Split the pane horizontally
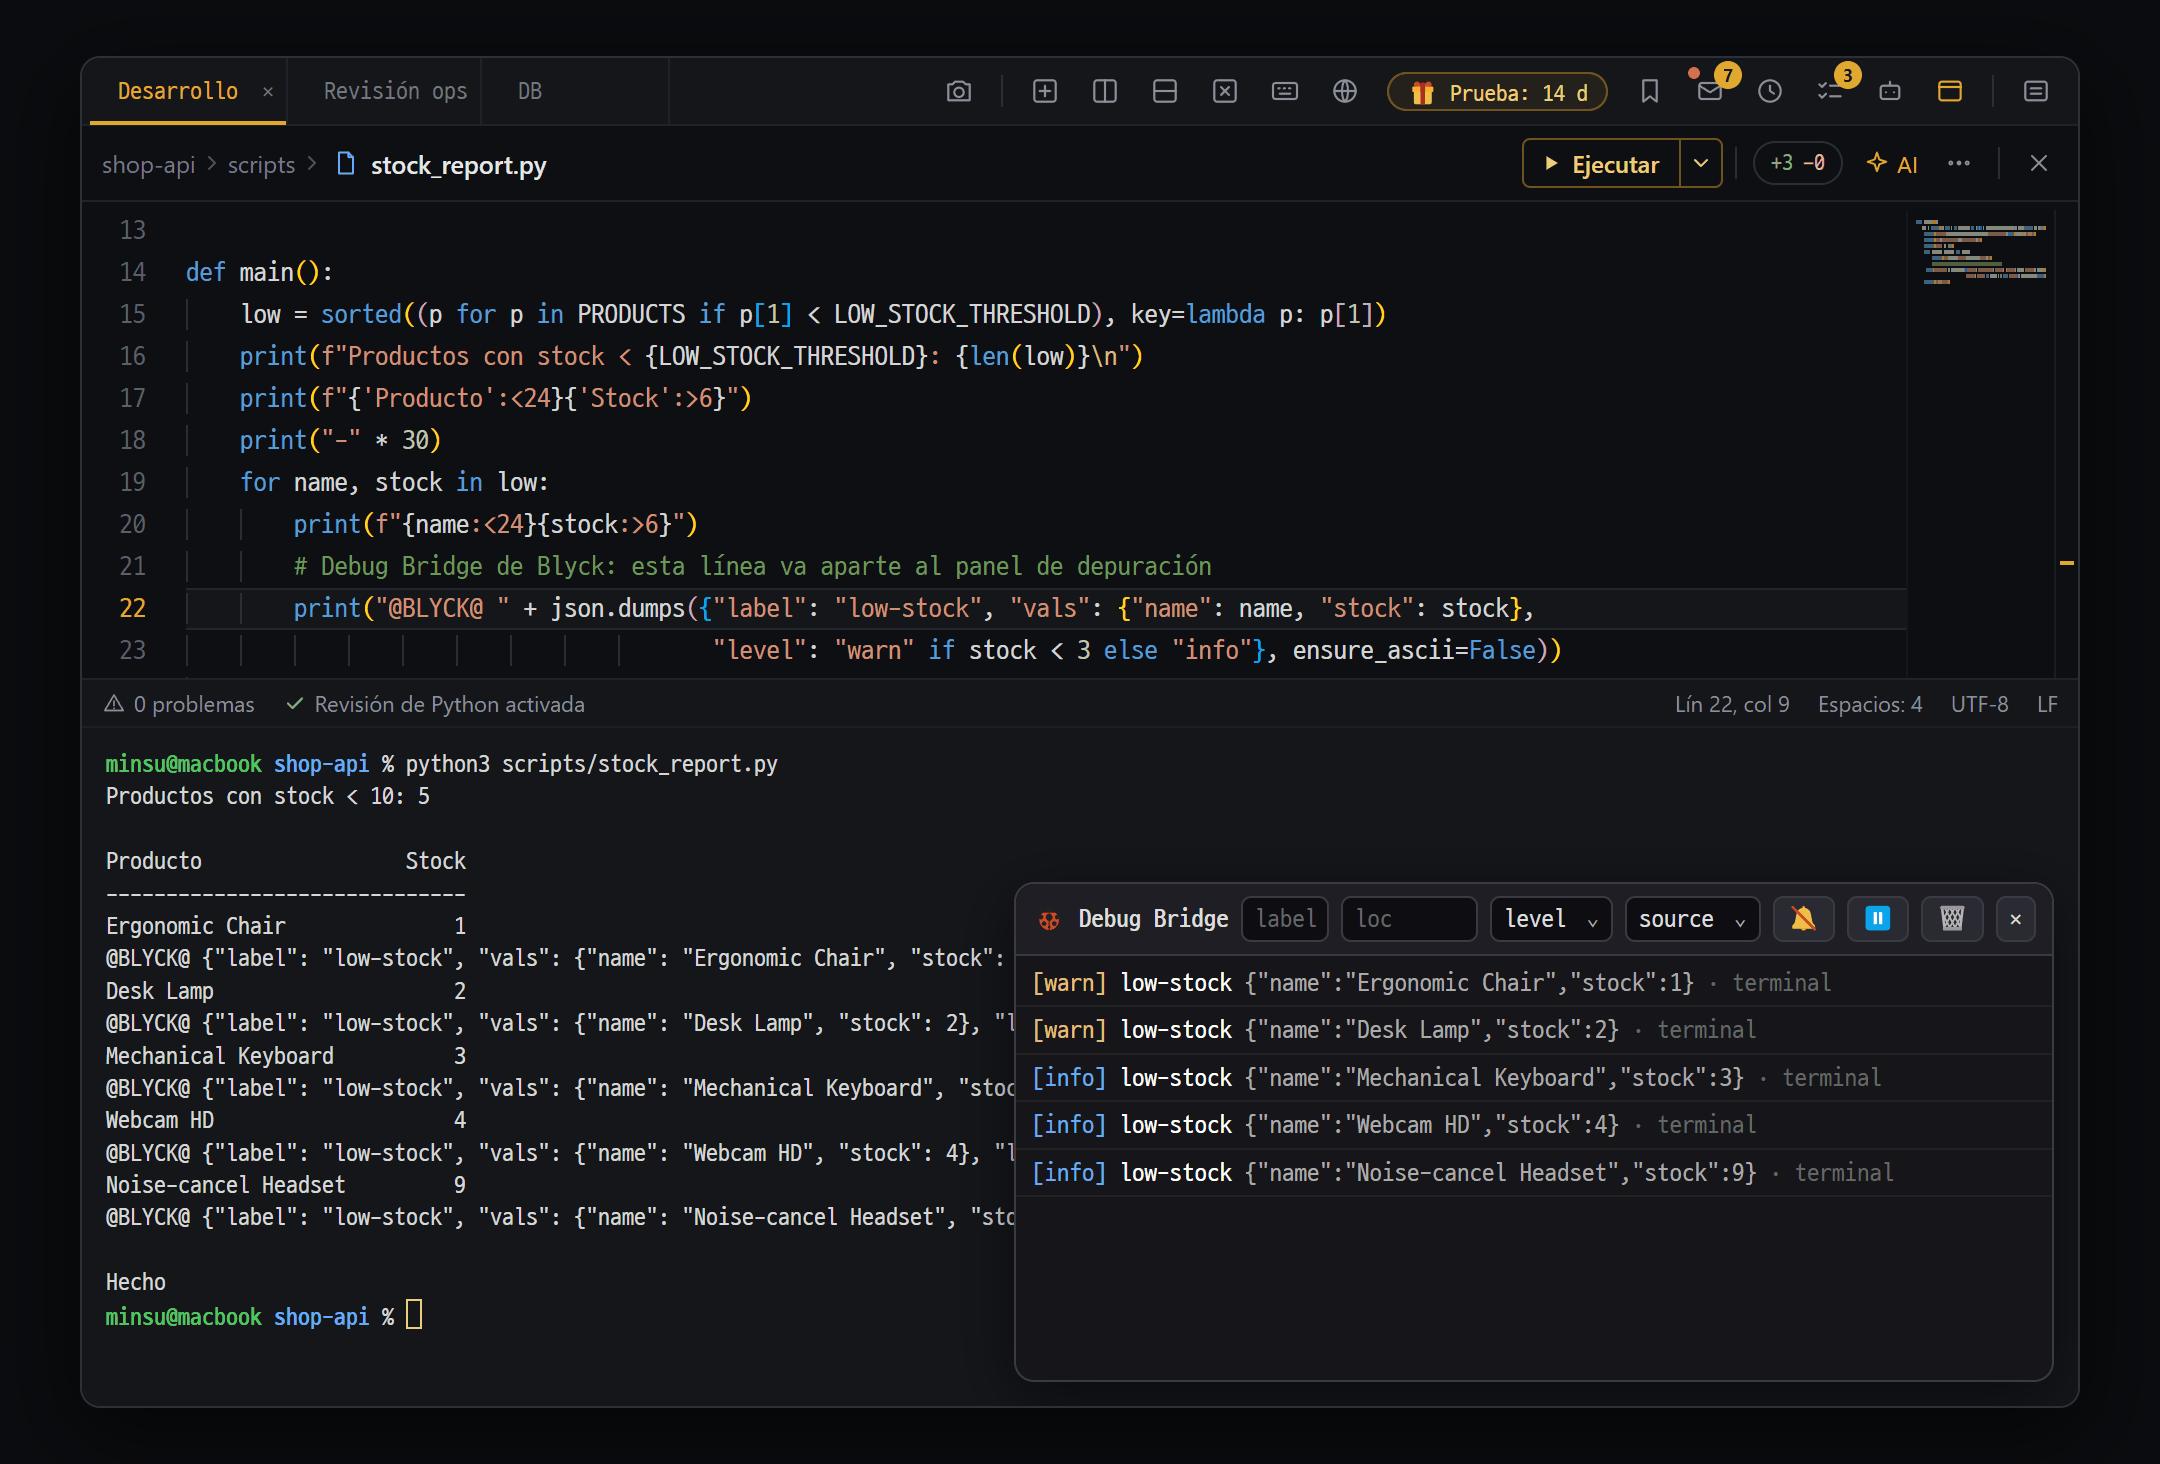Image resolution: width=2160 pixels, height=1464 pixels. click(x=1165, y=92)
